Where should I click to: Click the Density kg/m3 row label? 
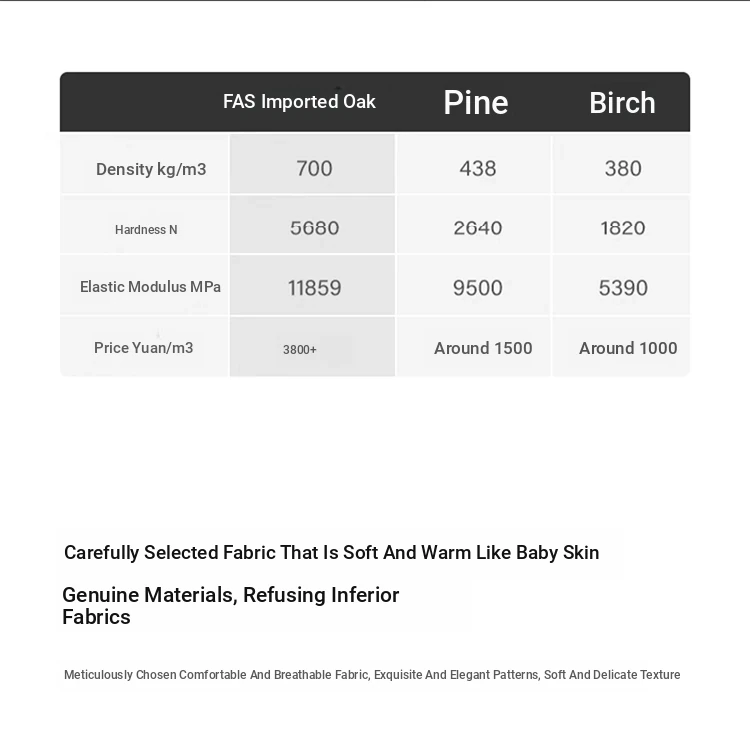[x=151, y=169]
